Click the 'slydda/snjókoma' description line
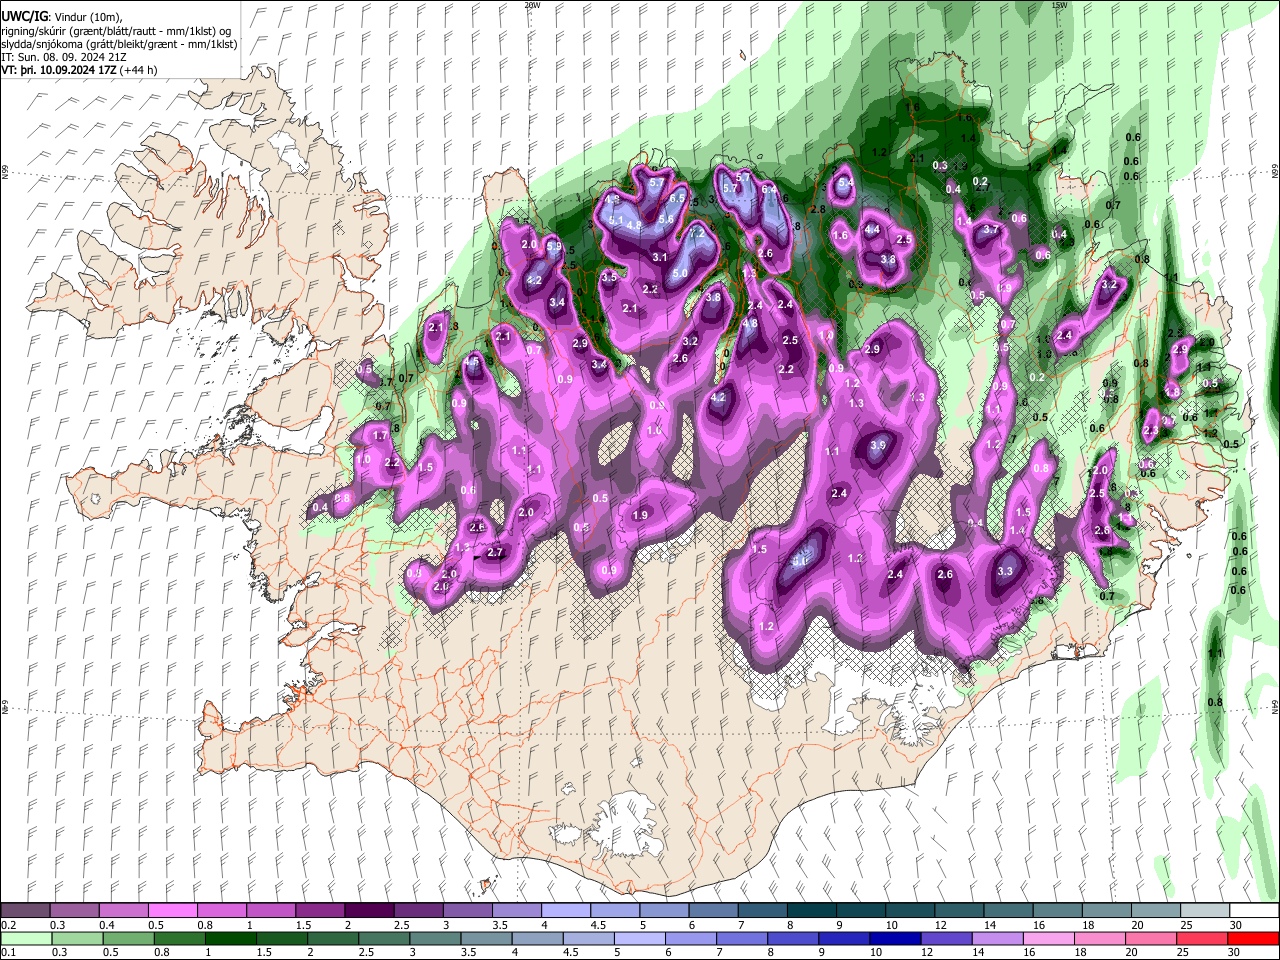The height and width of the screenshot is (960, 1280). point(119,44)
